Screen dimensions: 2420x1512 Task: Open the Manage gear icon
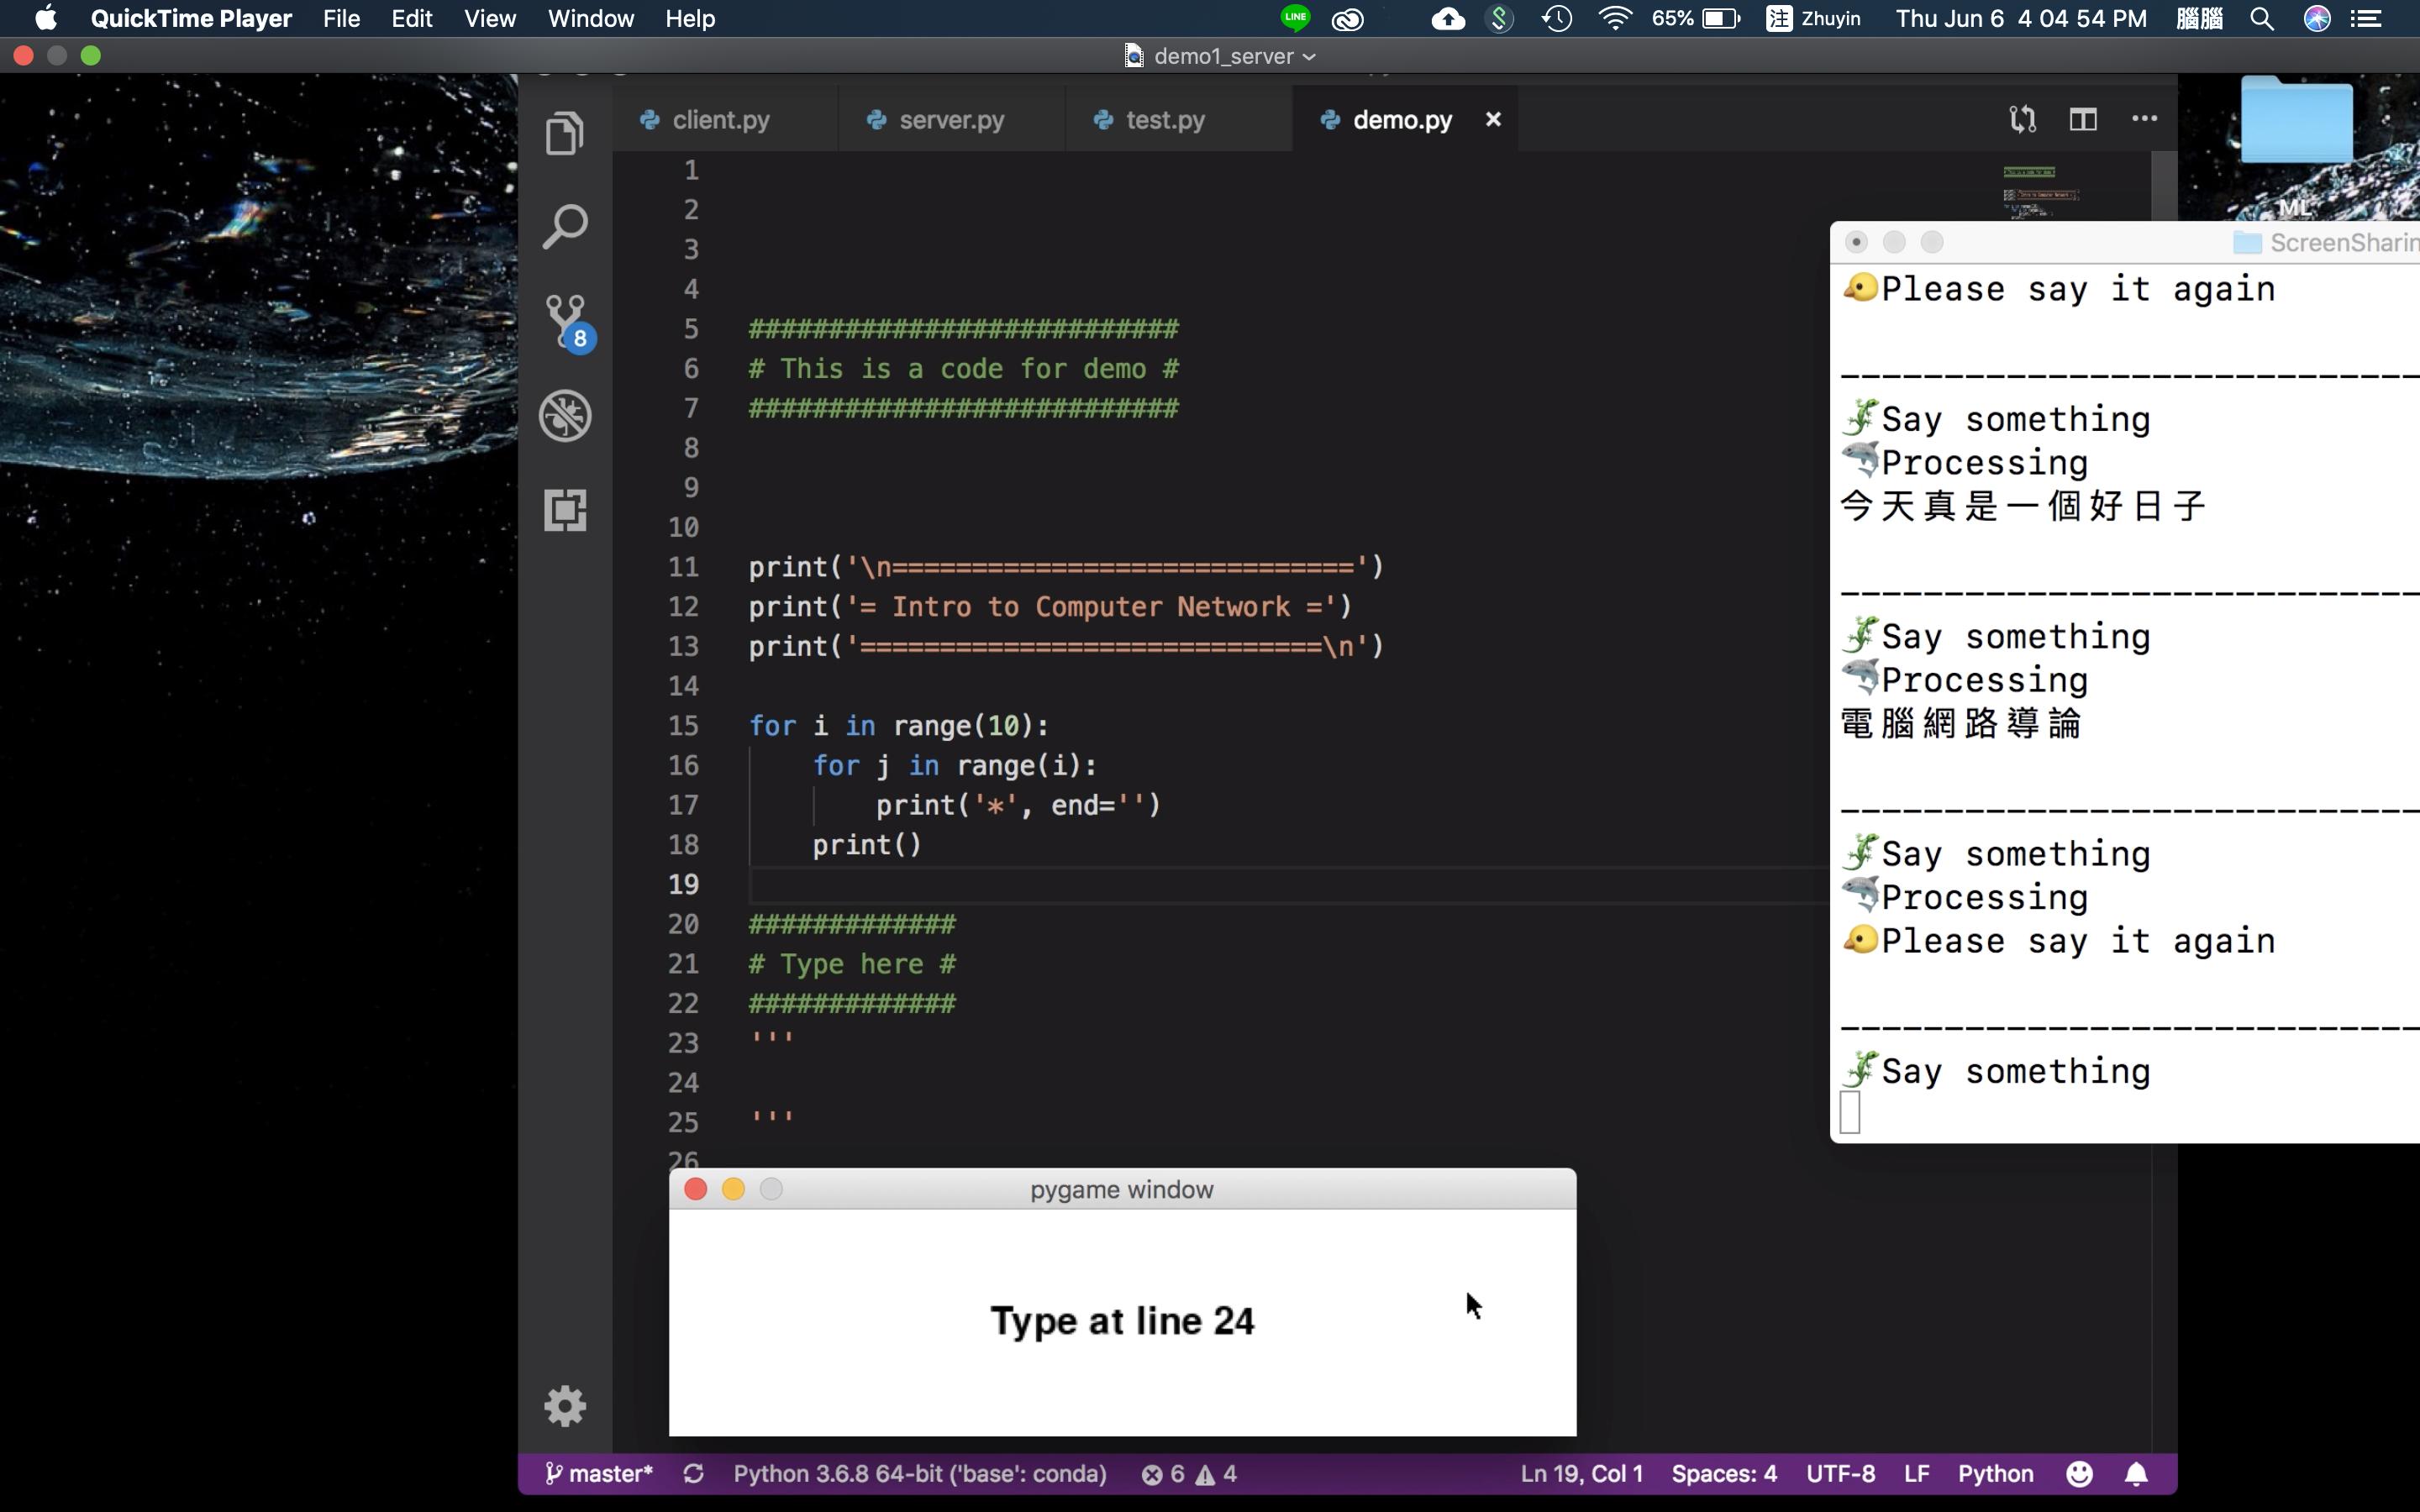point(565,1406)
